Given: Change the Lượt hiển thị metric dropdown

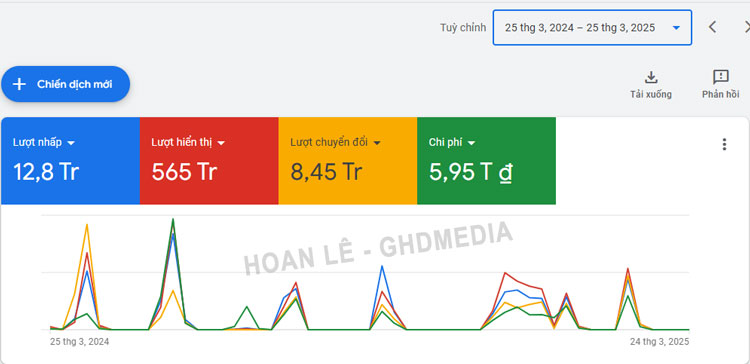Looking at the screenshot, I should coord(188,143).
